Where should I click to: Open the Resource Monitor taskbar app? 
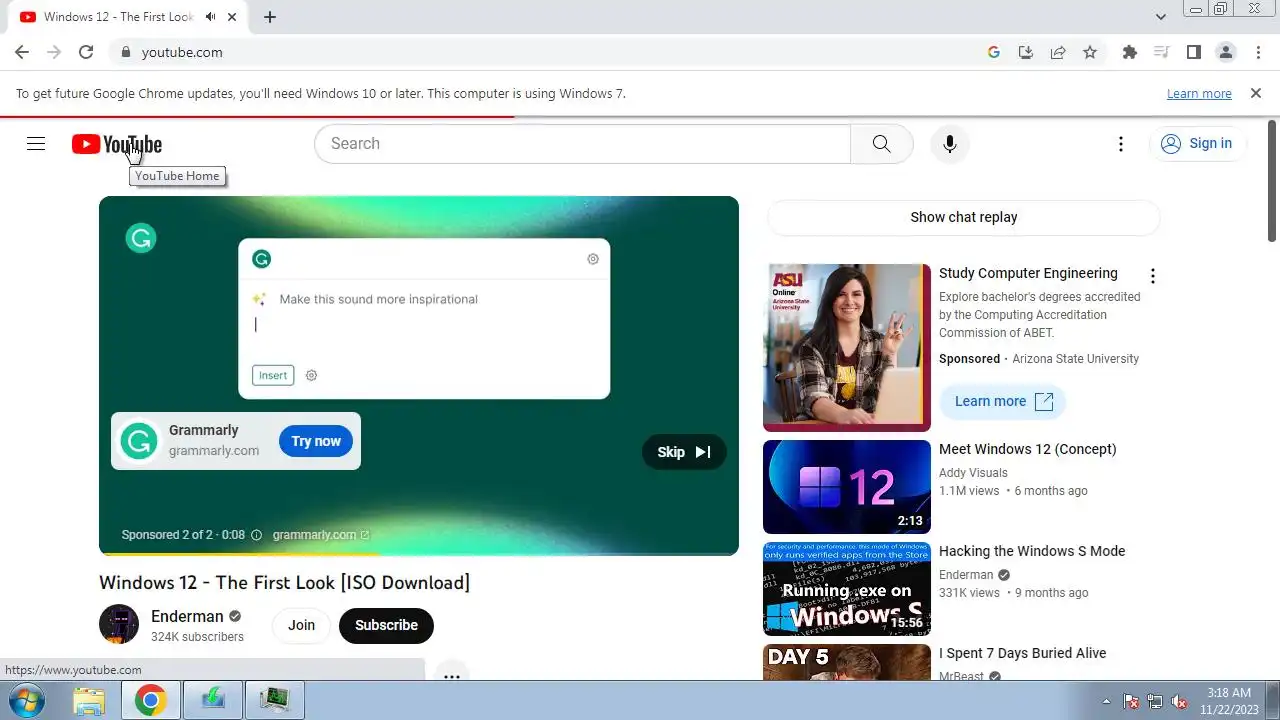[x=275, y=701]
